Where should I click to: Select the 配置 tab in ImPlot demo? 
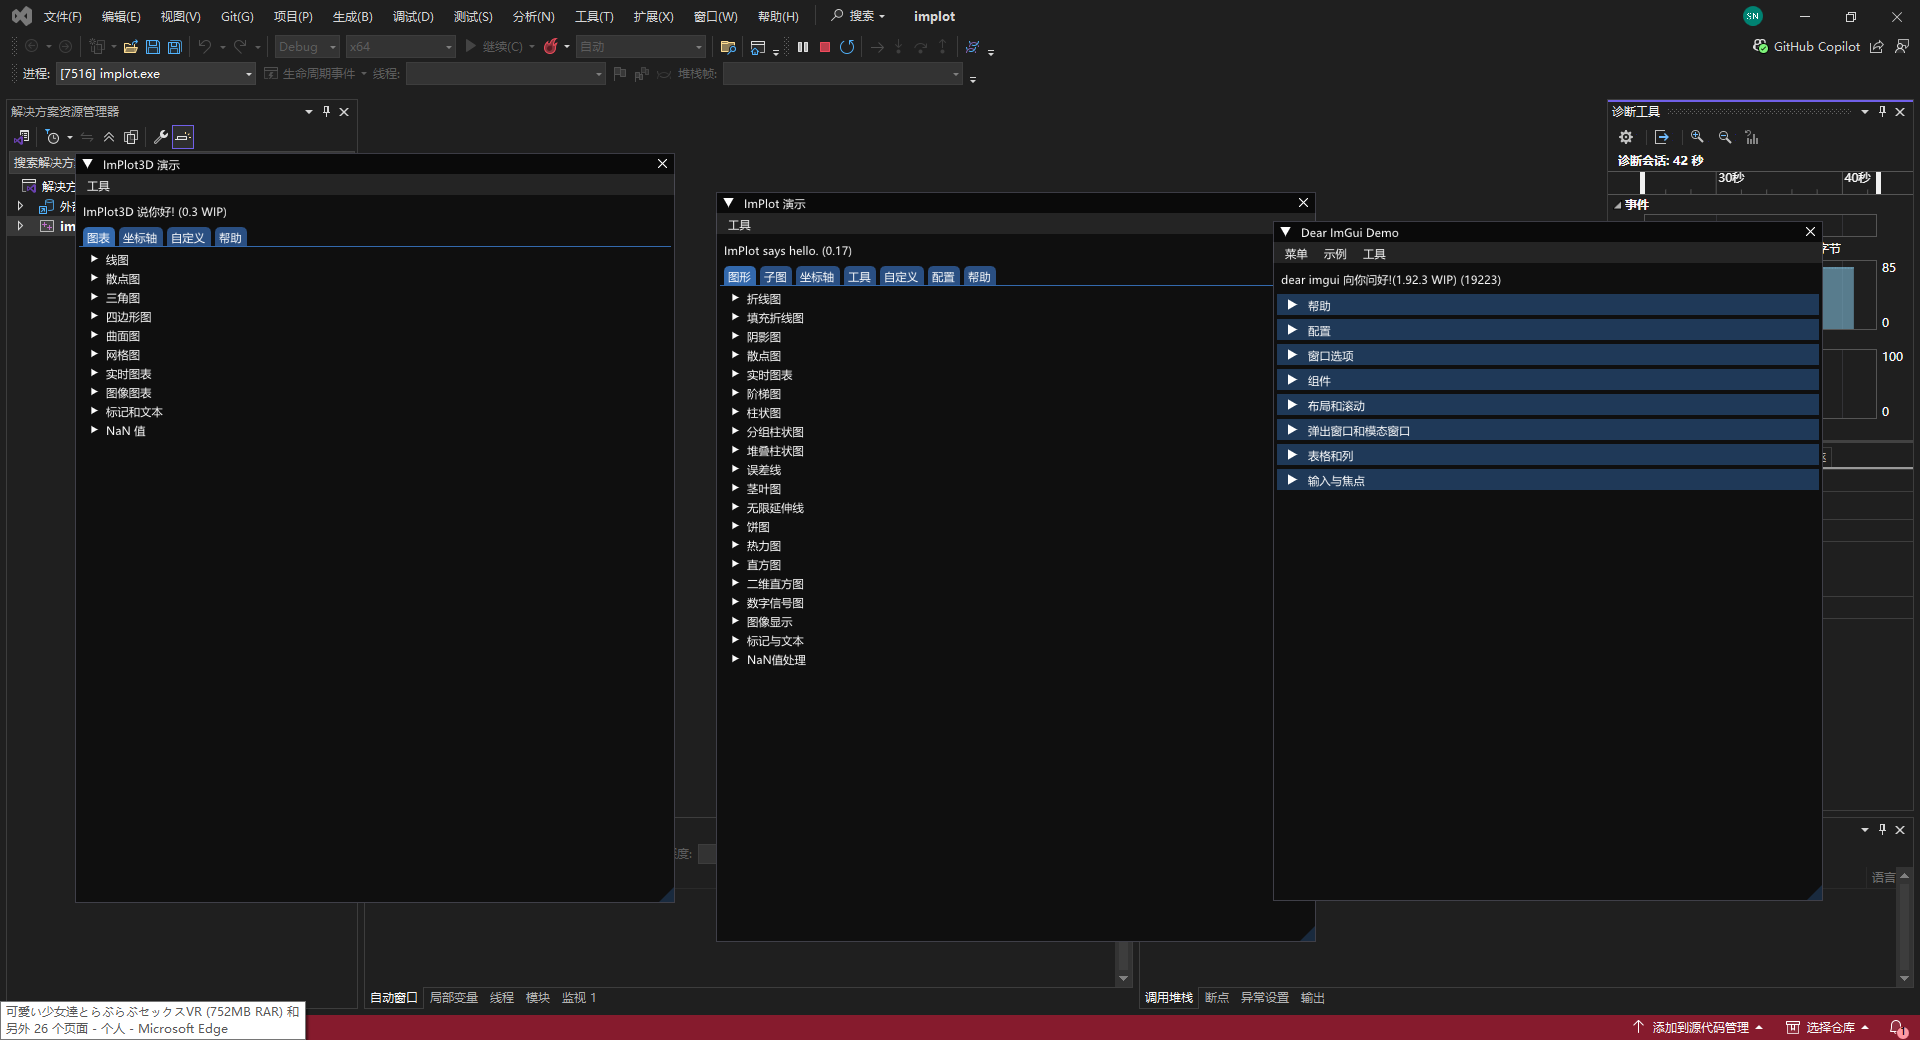(x=943, y=277)
